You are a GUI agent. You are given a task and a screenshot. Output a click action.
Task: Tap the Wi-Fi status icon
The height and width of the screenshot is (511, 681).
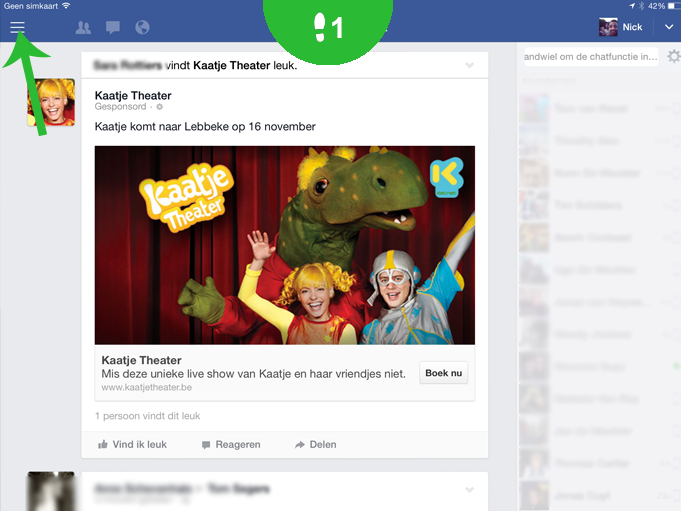(66, 6)
